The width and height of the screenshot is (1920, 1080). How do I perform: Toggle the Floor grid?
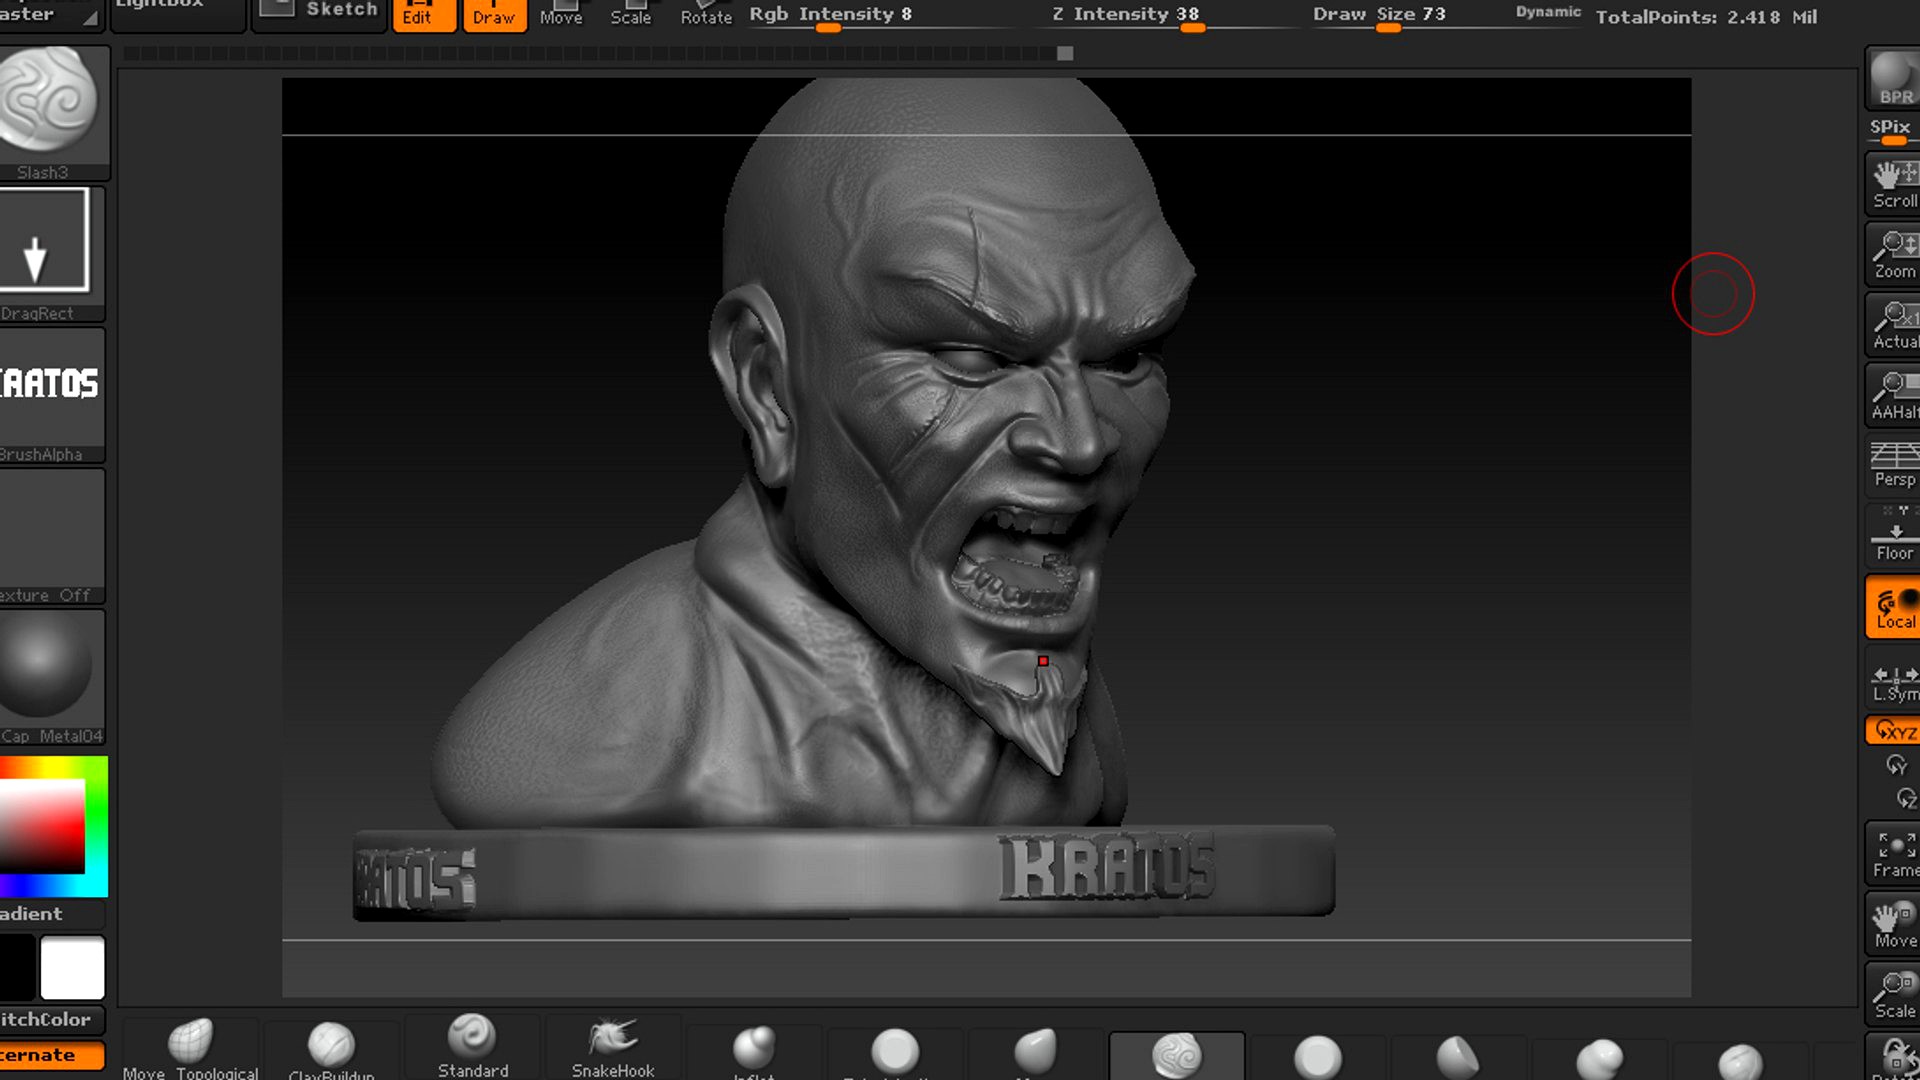[x=1895, y=536]
